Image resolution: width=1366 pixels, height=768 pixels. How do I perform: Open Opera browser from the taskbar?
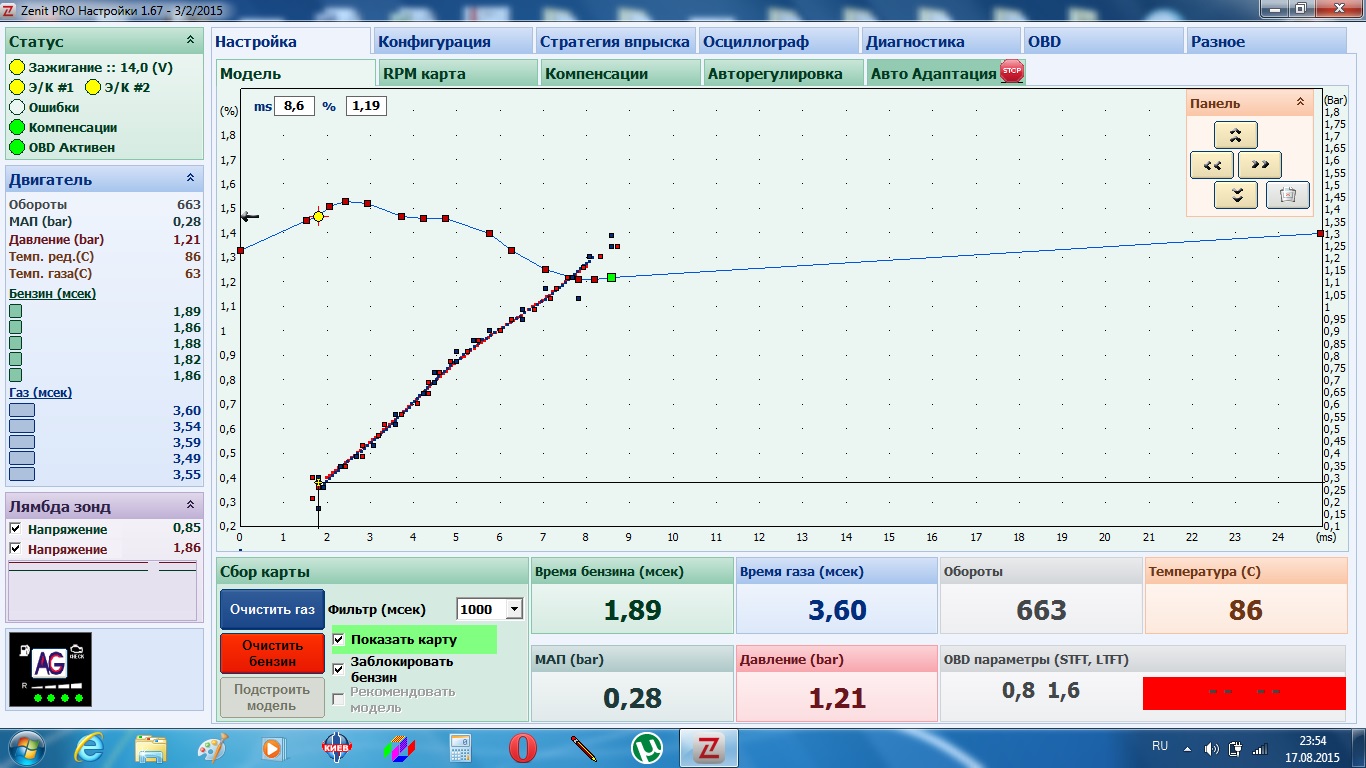click(522, 748)
